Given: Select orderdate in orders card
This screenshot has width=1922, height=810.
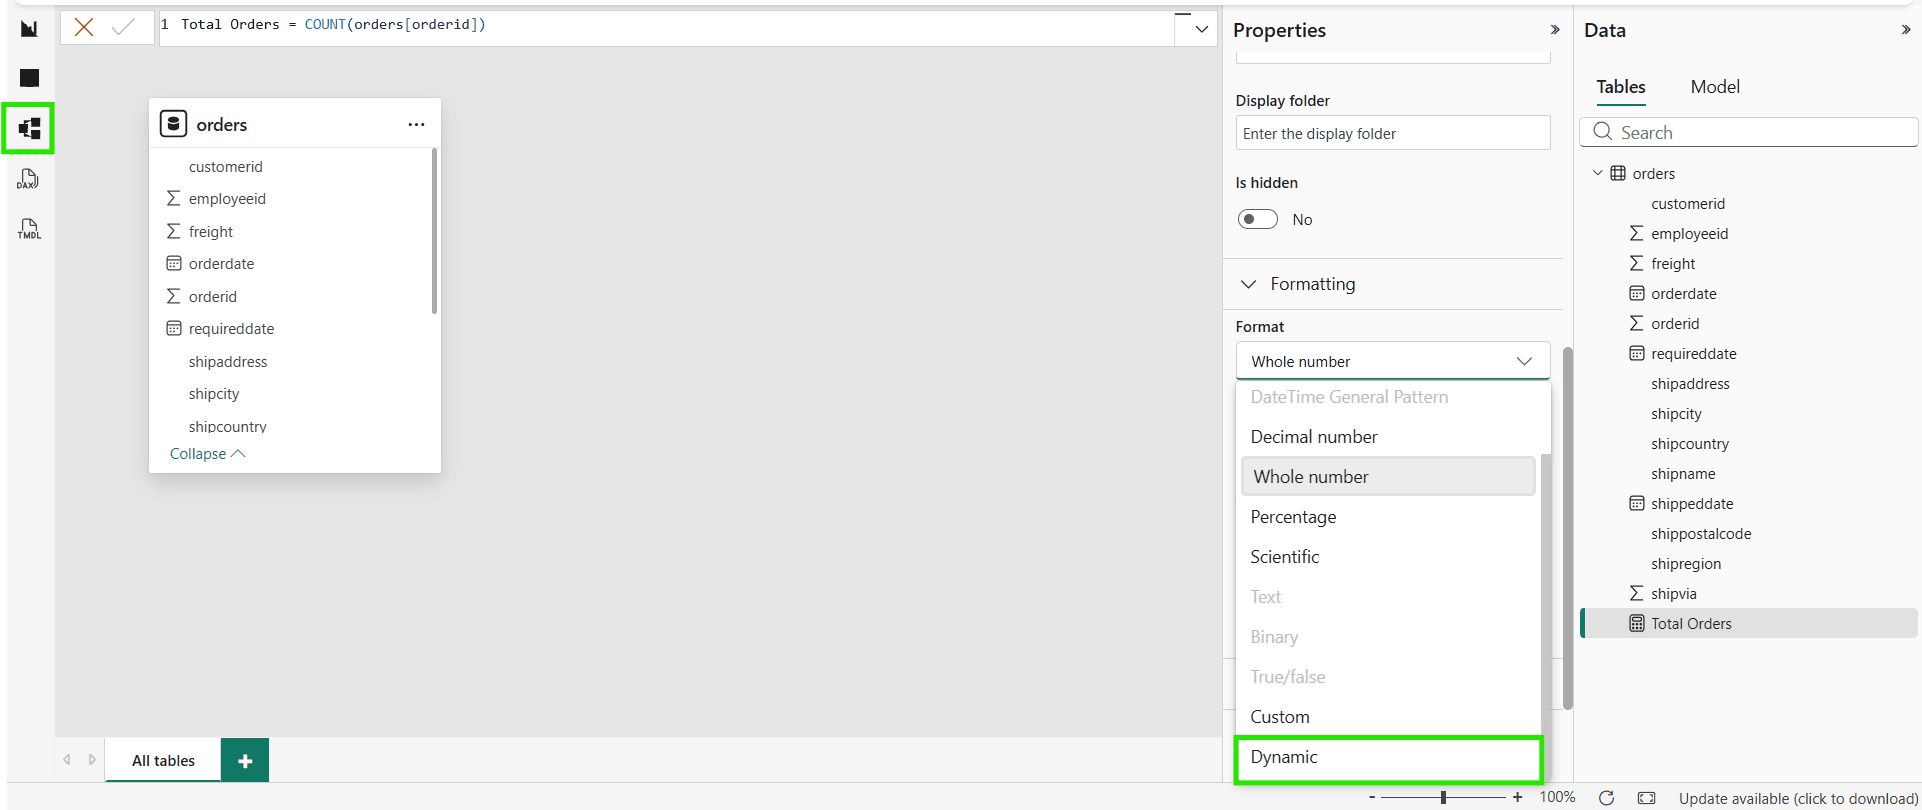Looking at the screenshot, I should point(221,264).
